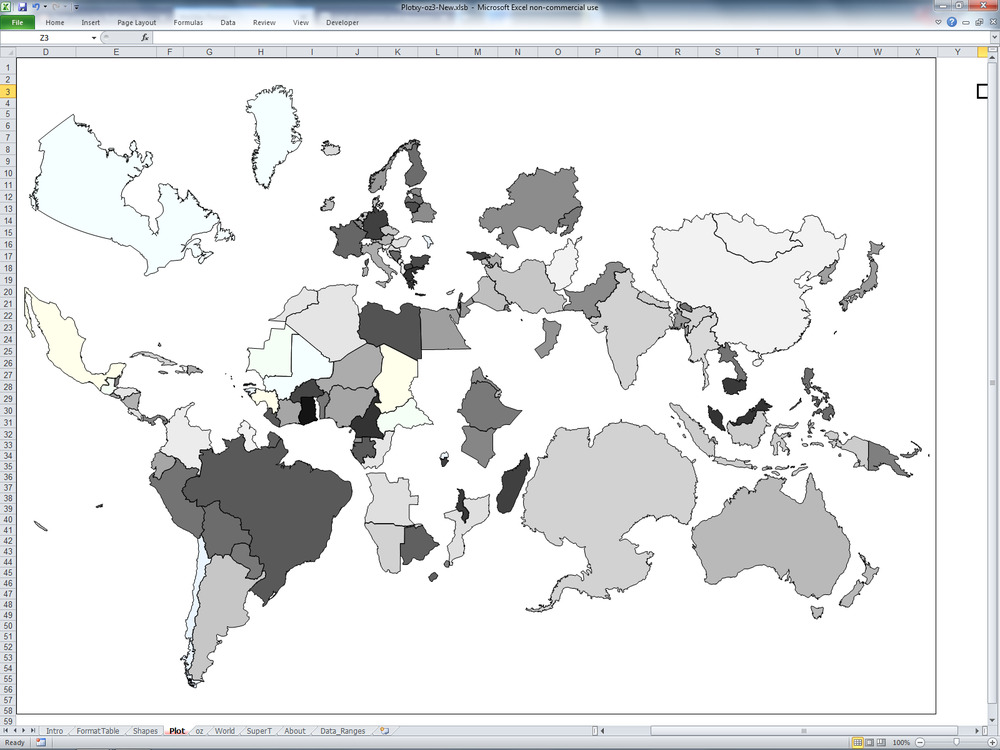Click the Insert Function fx icon
1000x750 pixels.
145,38
